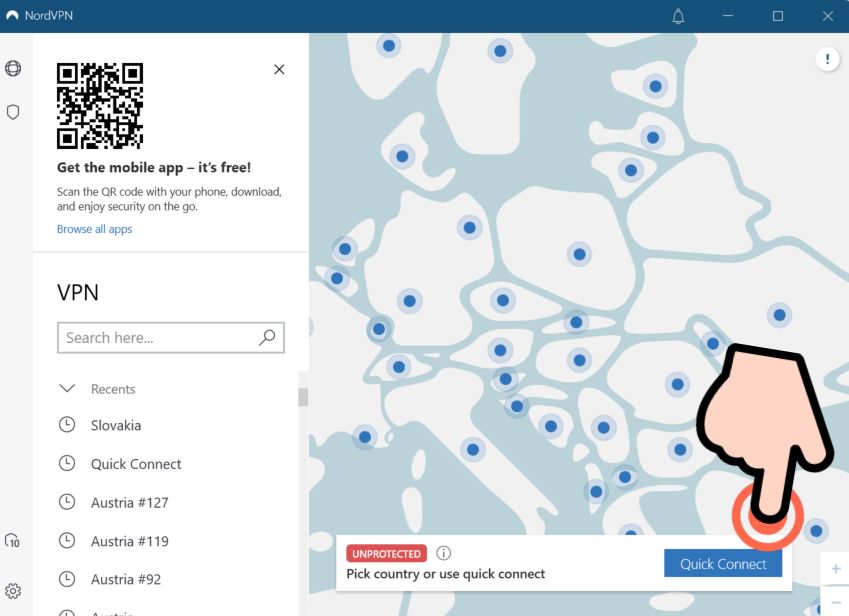Click the search magnifier icon
The width and height of the screenshot is (849, 616).
point(267,337)
